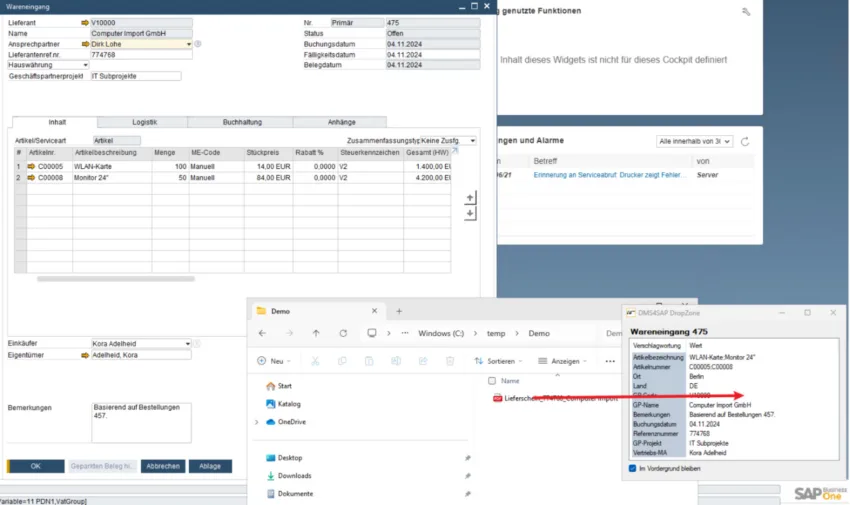Edit the häufig genutzte Funktionen widget
850x505 pixels.
click(746, 11)
